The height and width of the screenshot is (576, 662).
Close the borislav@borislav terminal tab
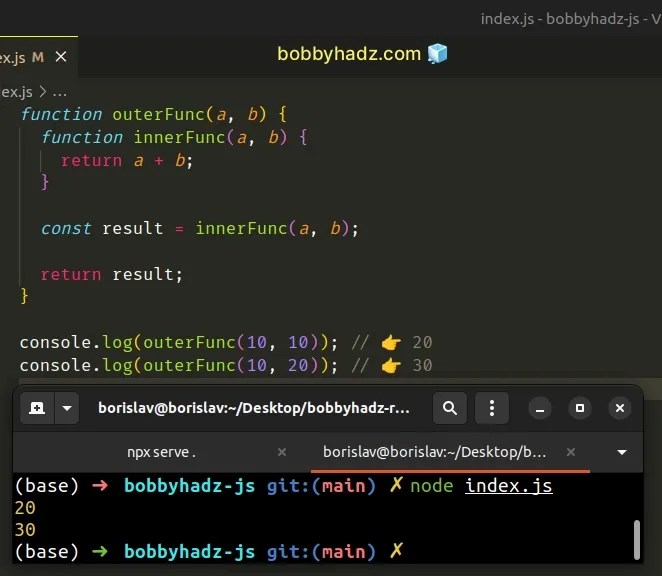click(571, 452)
